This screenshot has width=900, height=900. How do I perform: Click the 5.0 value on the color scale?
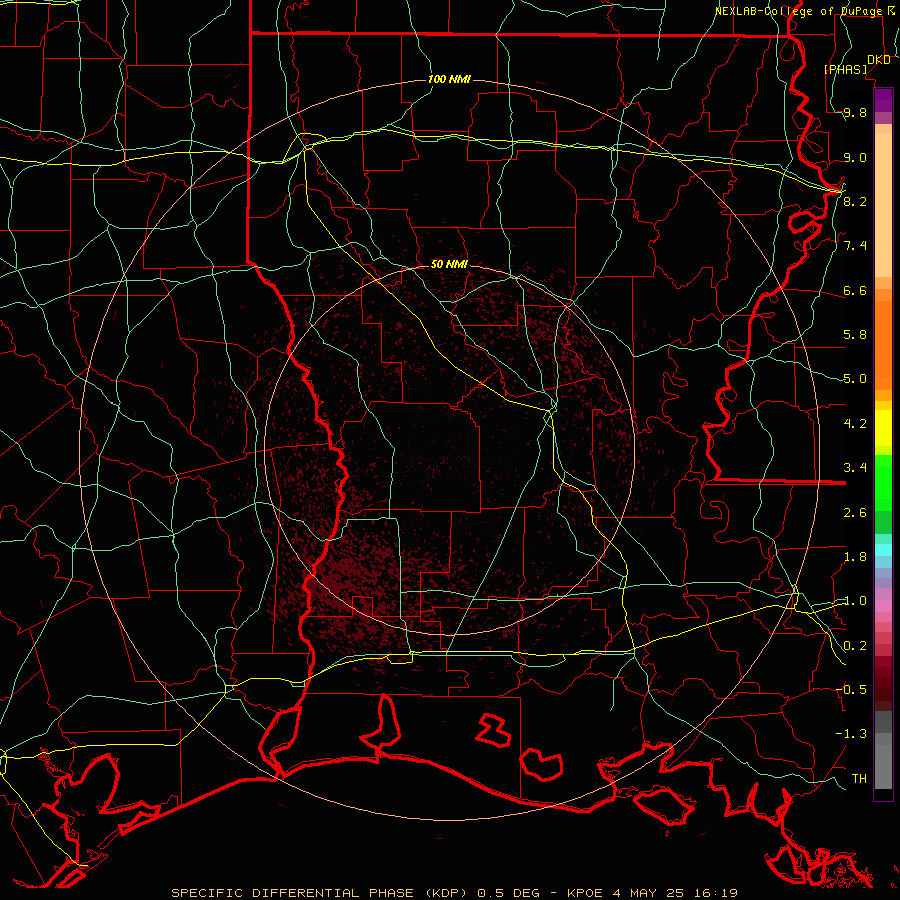pyautogui.click(x=855, y=379)
